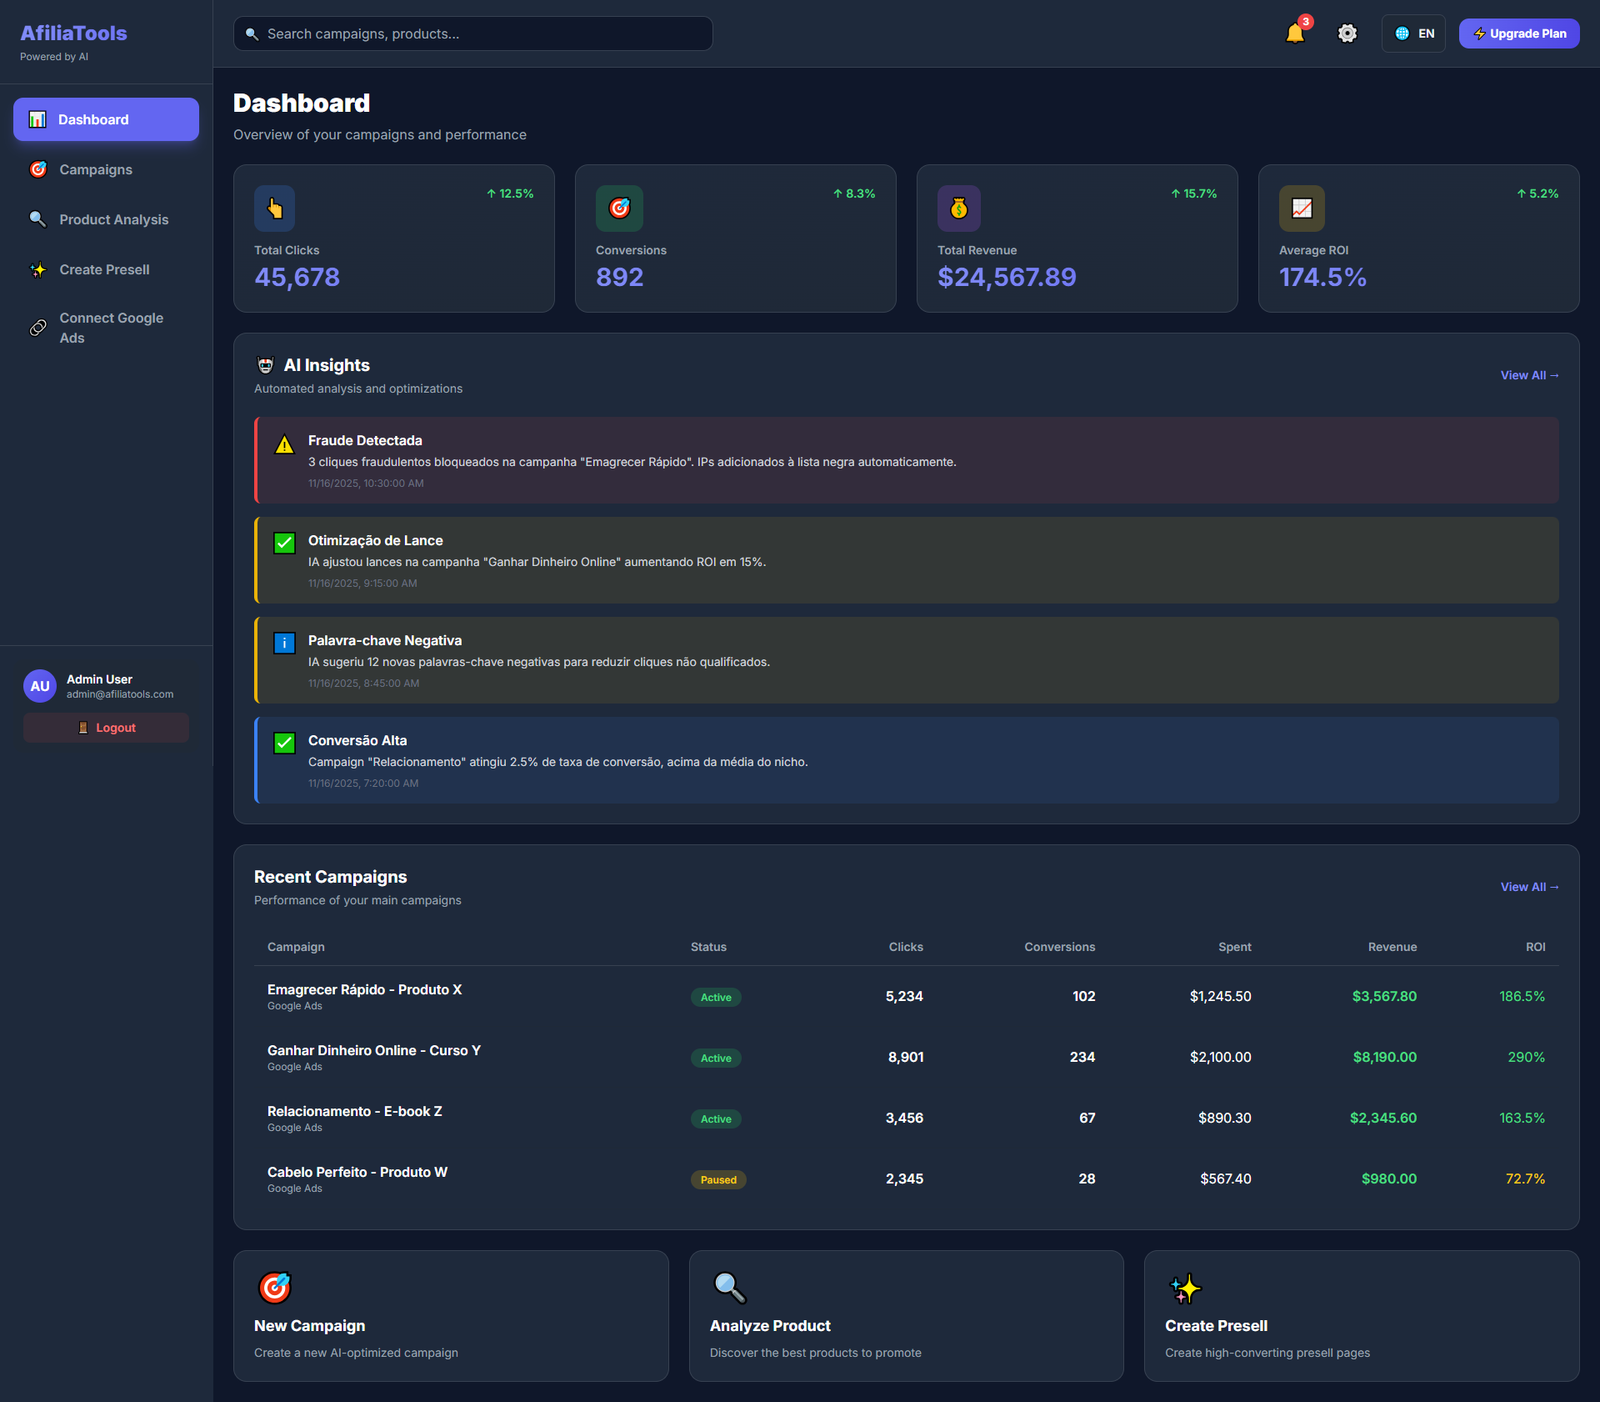This screenshot has height=1402, width=1600.
Task: Open the EN language selector
Action: point(1413,33)
